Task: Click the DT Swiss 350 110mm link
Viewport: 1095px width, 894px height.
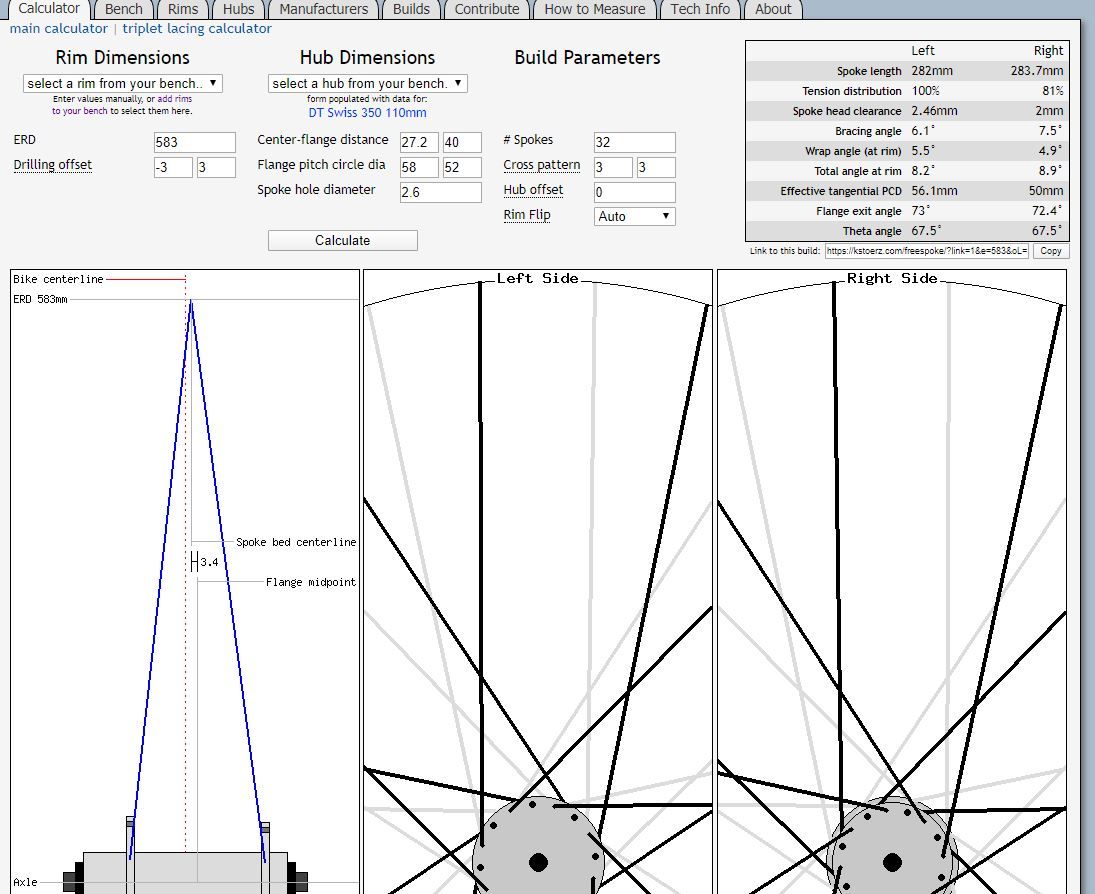Action: tap(367, 113)
